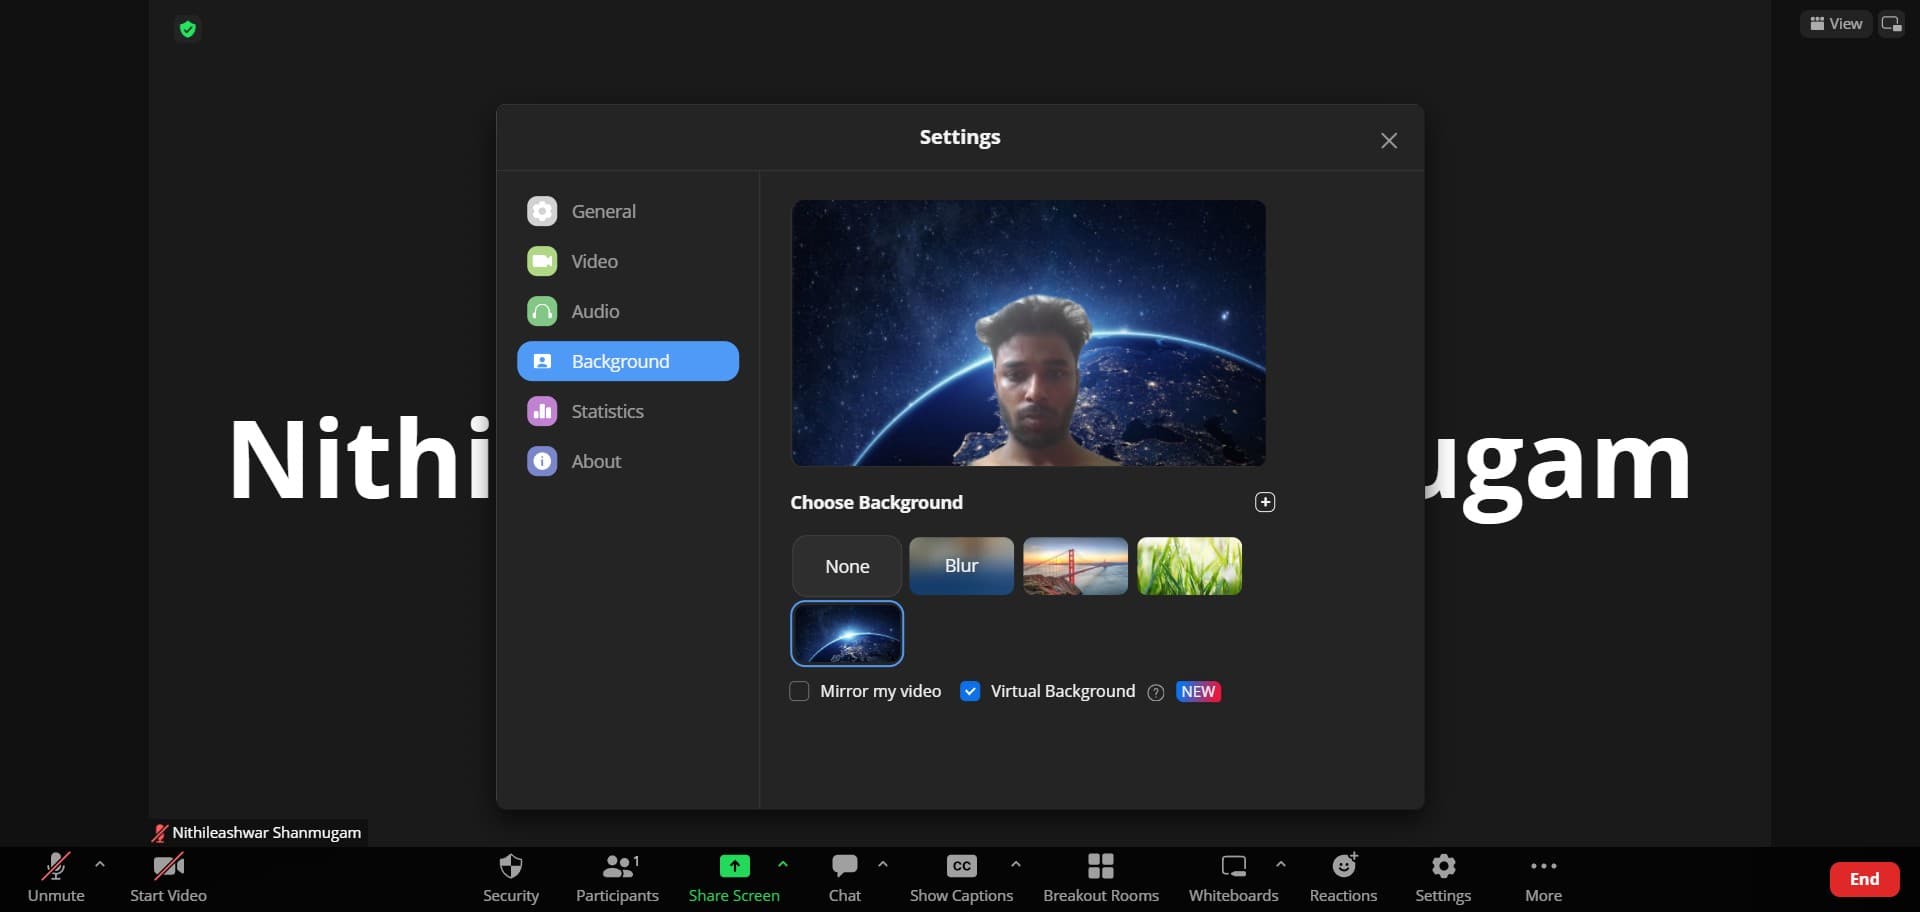Open Reactions emoji picker
Image resolution: width=1920 pixels, height=912 pixels.
point(1343,866)
